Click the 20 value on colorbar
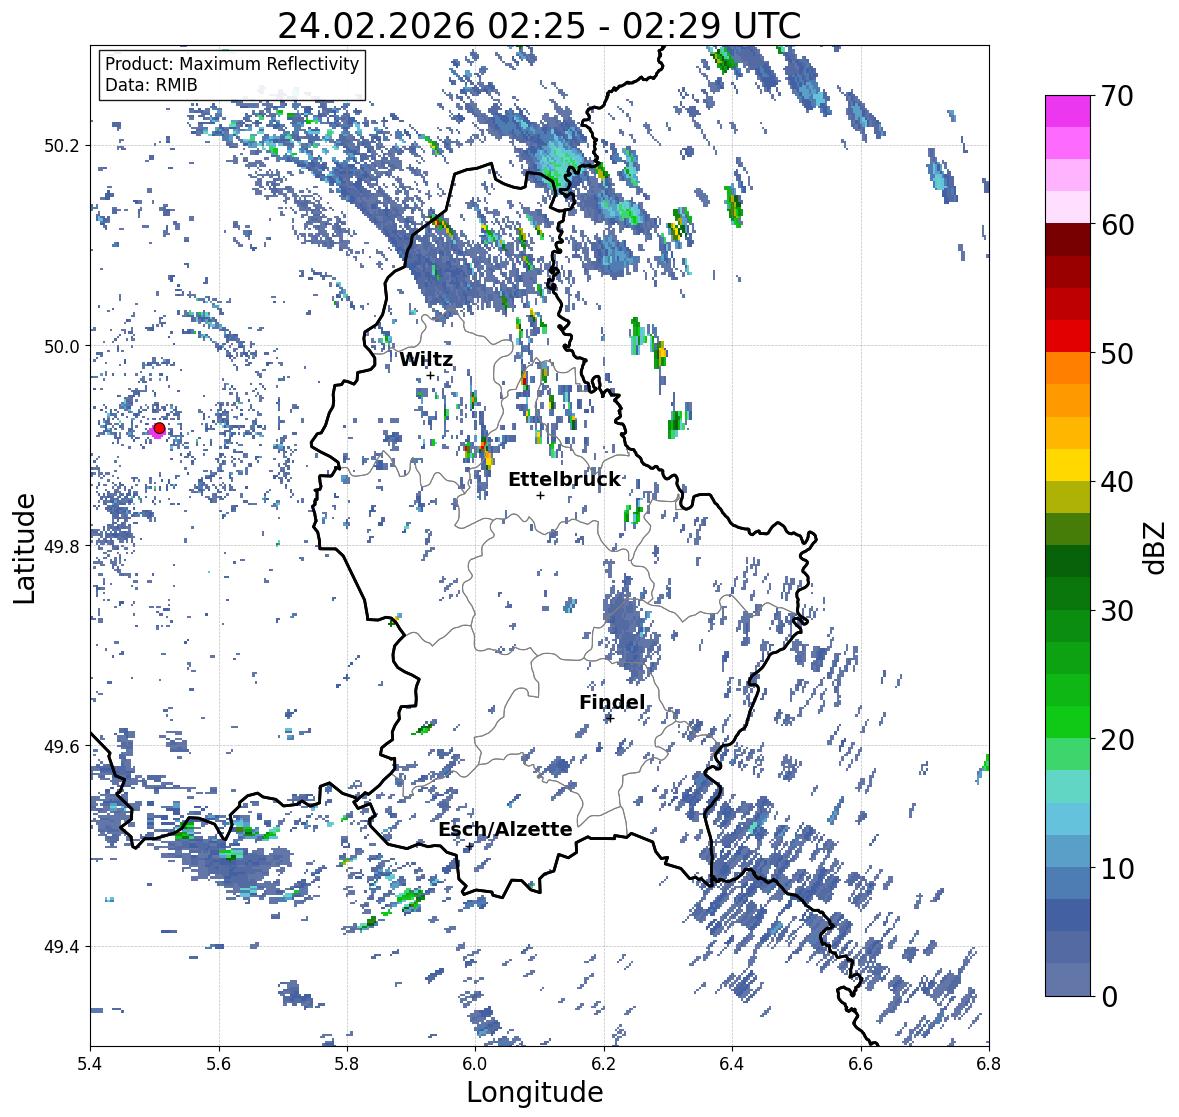The height and width of the screenshot is (1117, 1179). (1117, 740)
